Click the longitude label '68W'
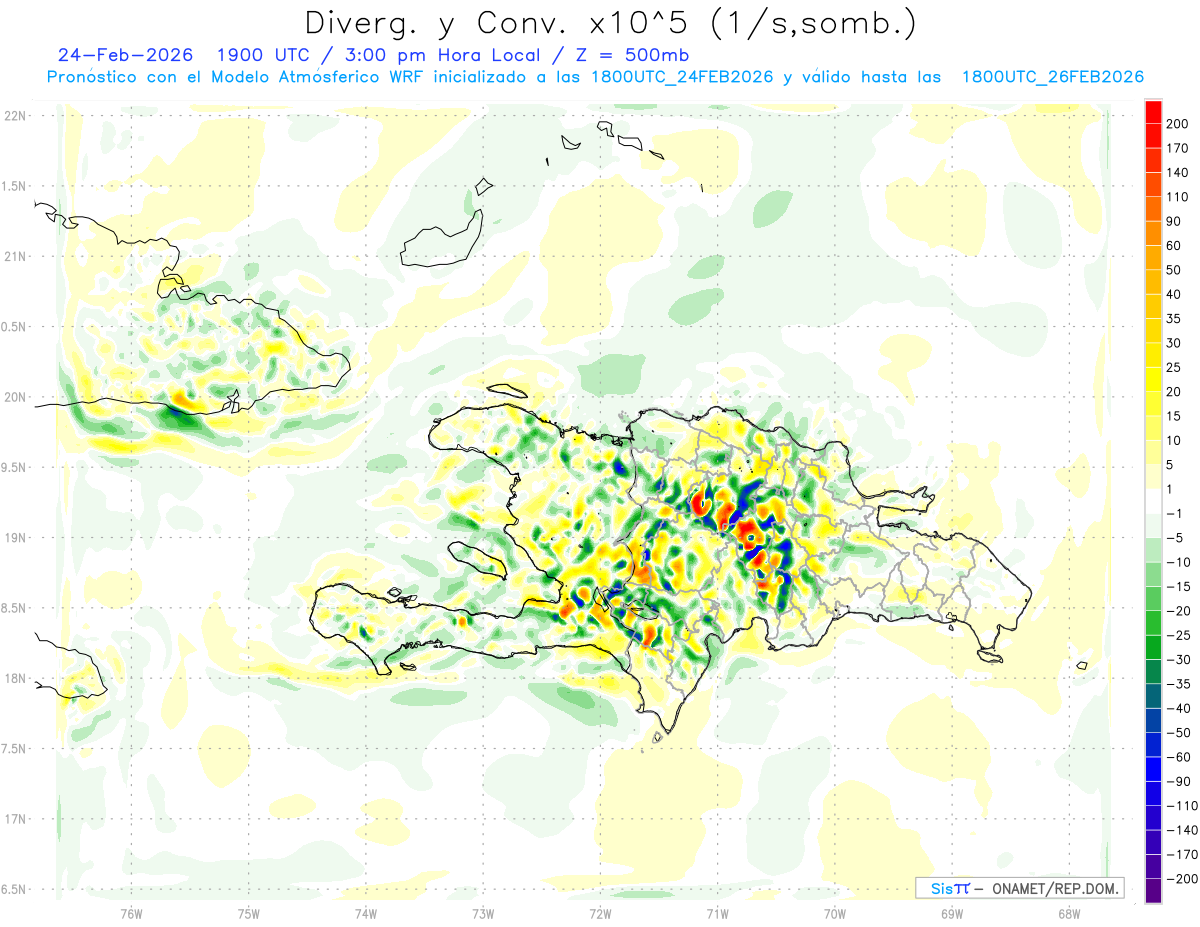This screenshot has height=927, width=1200. (x=1069, y=912)
